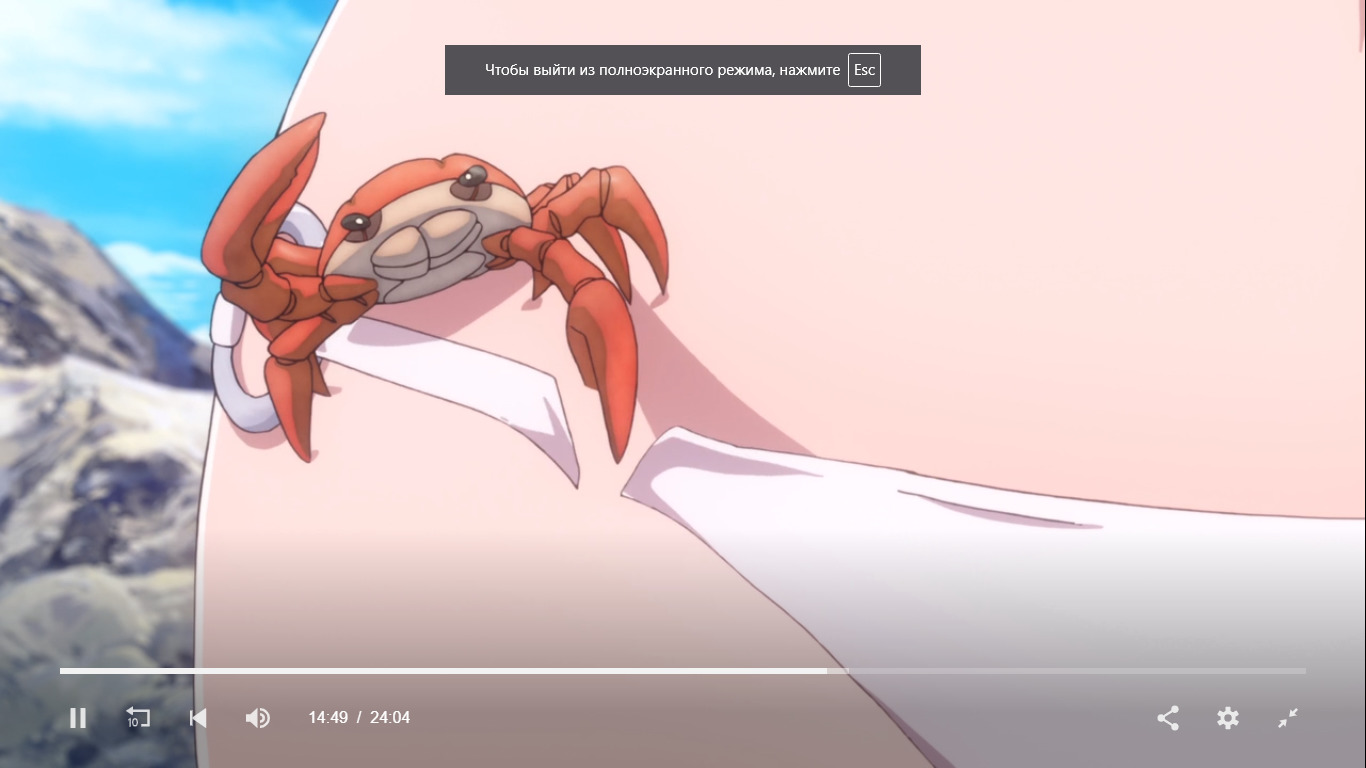
Task: Open the share options
Action: 1167,718
